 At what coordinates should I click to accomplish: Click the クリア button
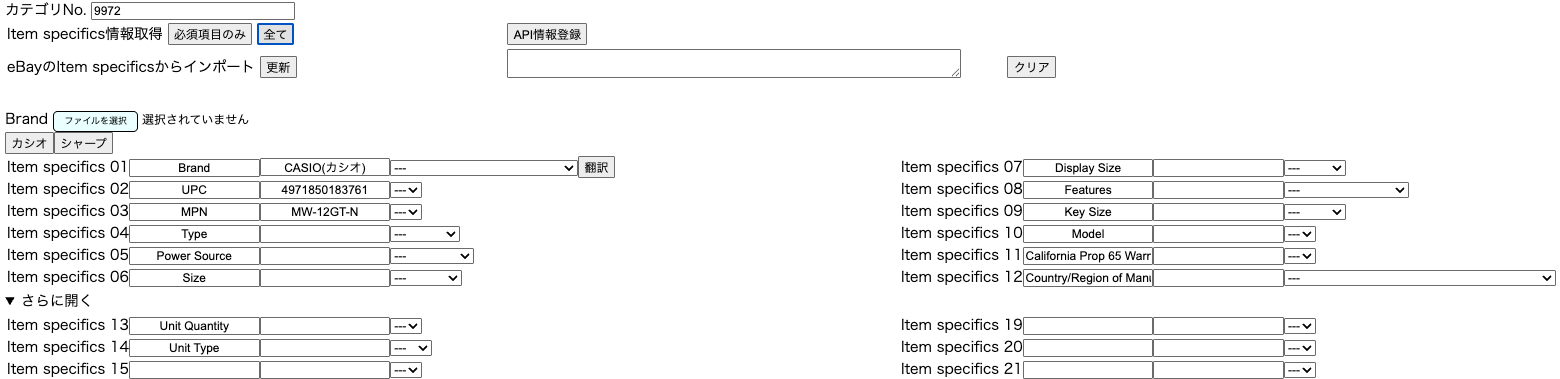click(x=1031, y=67)
